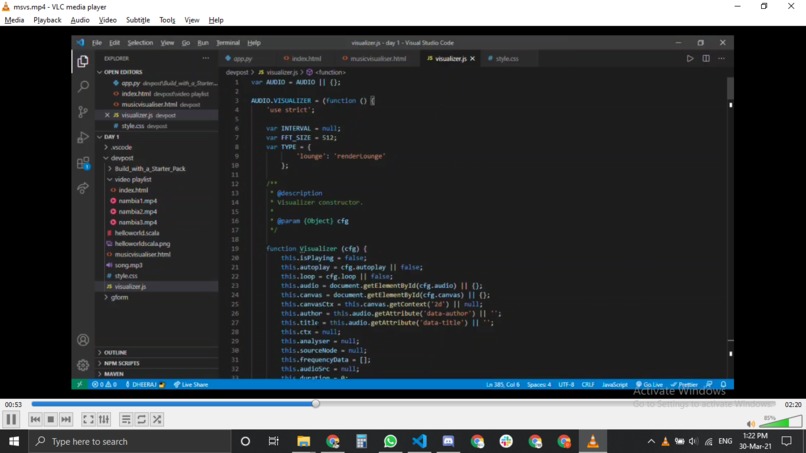The width and height of the screenshot is (806, 453).
Task: Expand the .vscode folder
Action: 119,148
